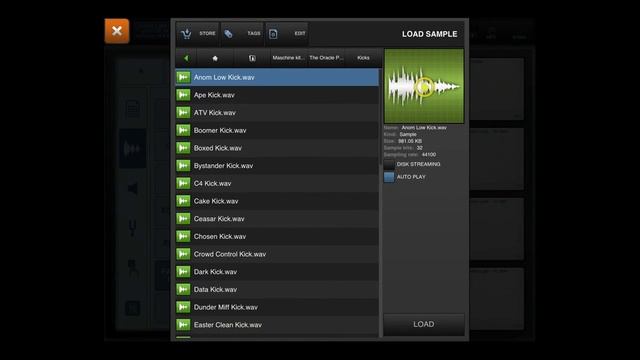Click the Edit file button
This screenshot has width=640, height=360.
[x=287, y=33]
